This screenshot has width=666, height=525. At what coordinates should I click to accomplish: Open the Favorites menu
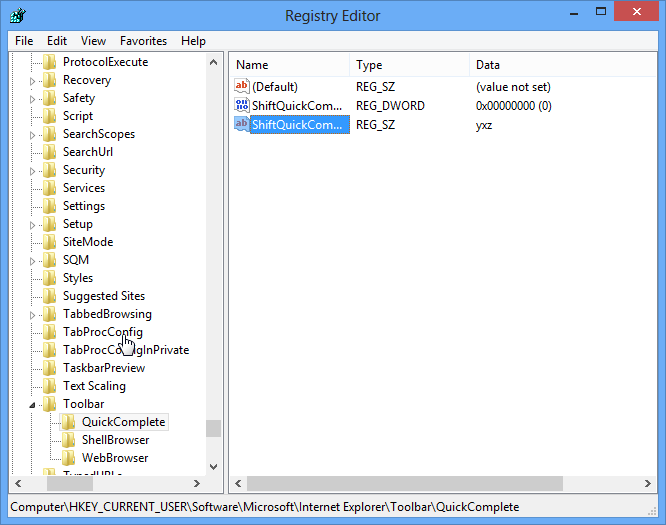[x=143, y=41]
